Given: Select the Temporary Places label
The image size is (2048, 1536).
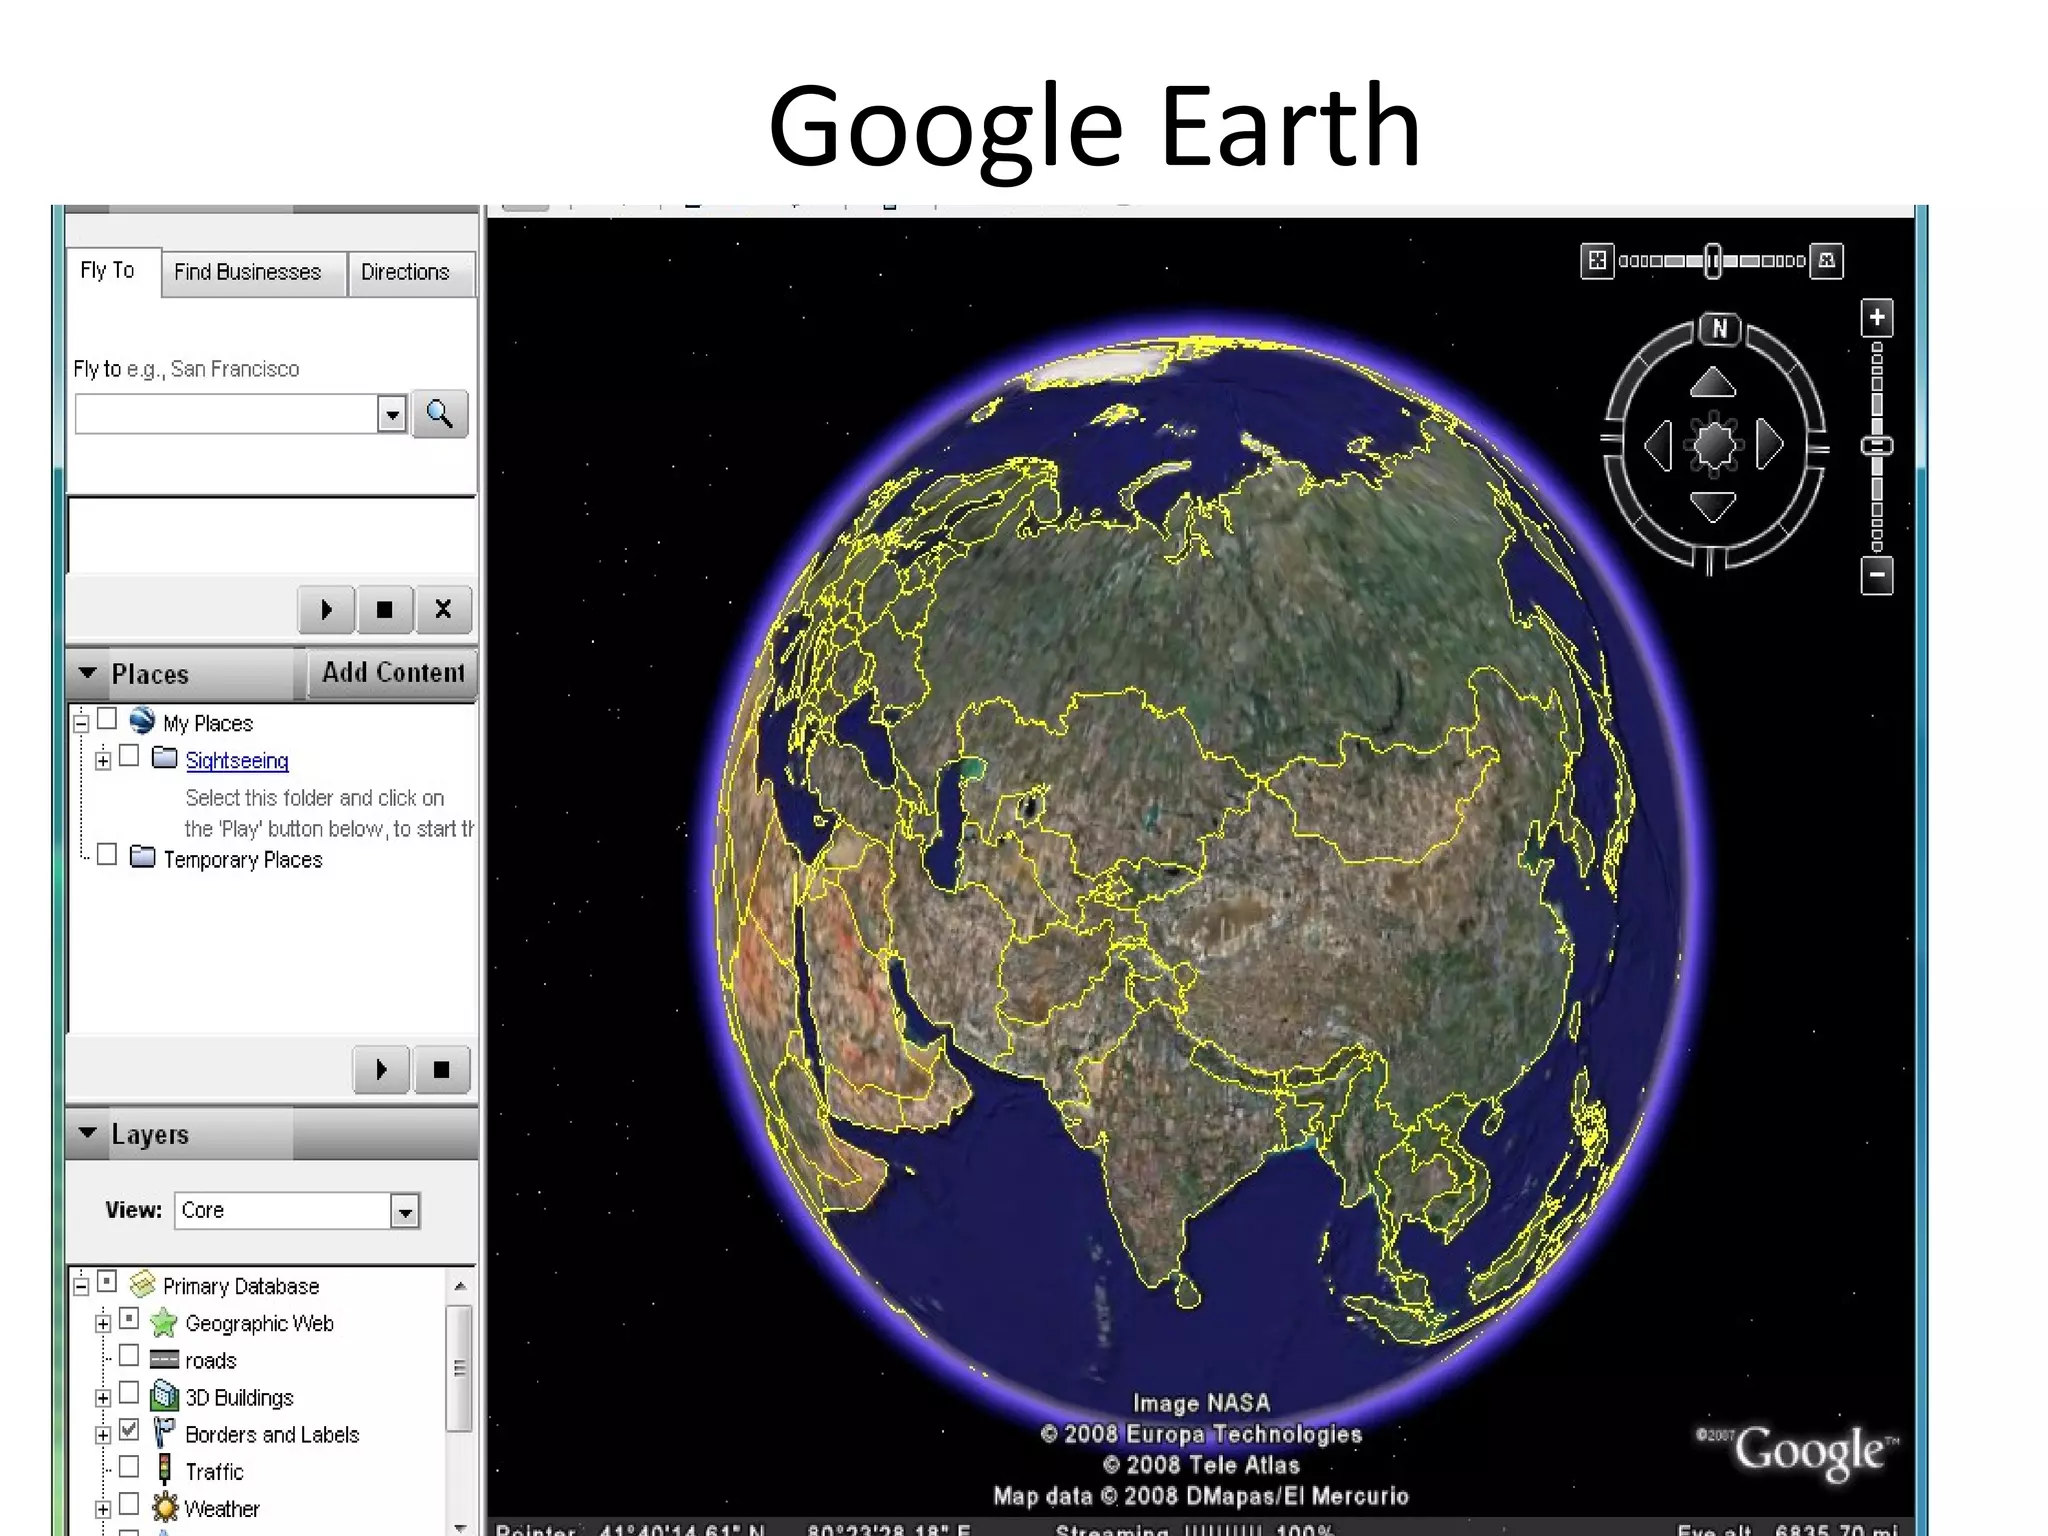Looking at the screenshot, I should pos(243,860).
